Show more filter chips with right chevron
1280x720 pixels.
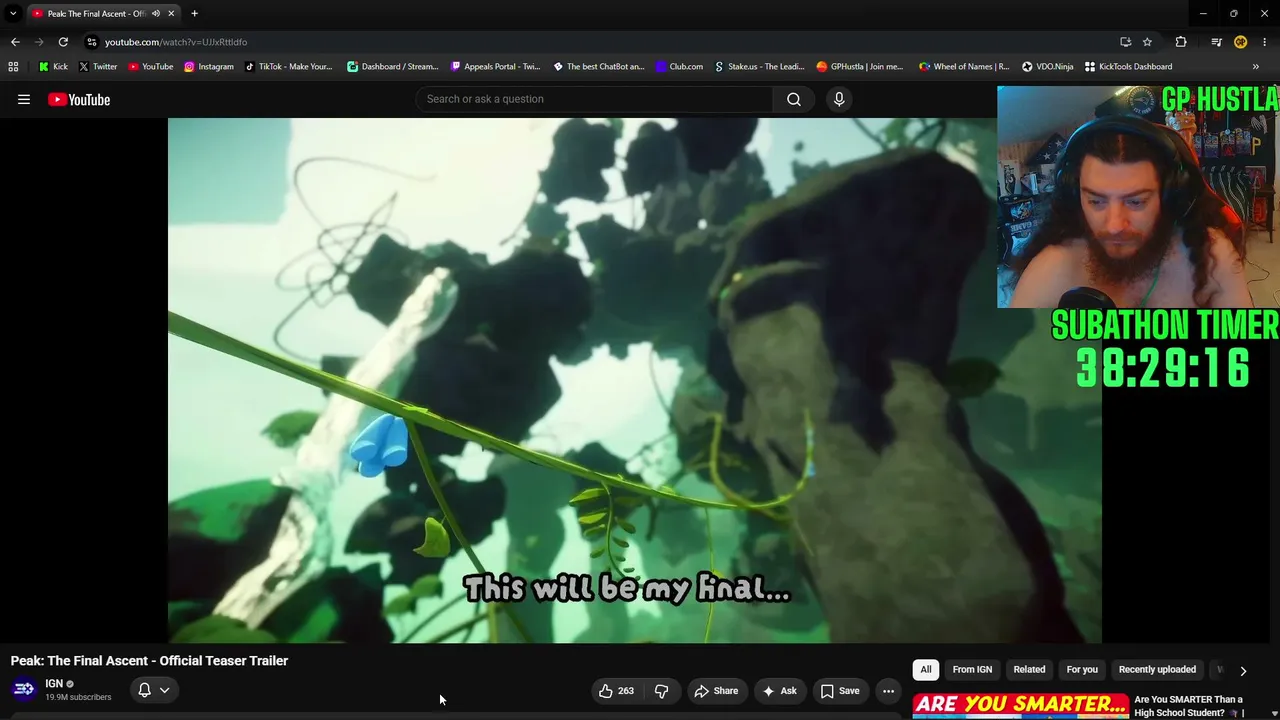coord(1243,671)
